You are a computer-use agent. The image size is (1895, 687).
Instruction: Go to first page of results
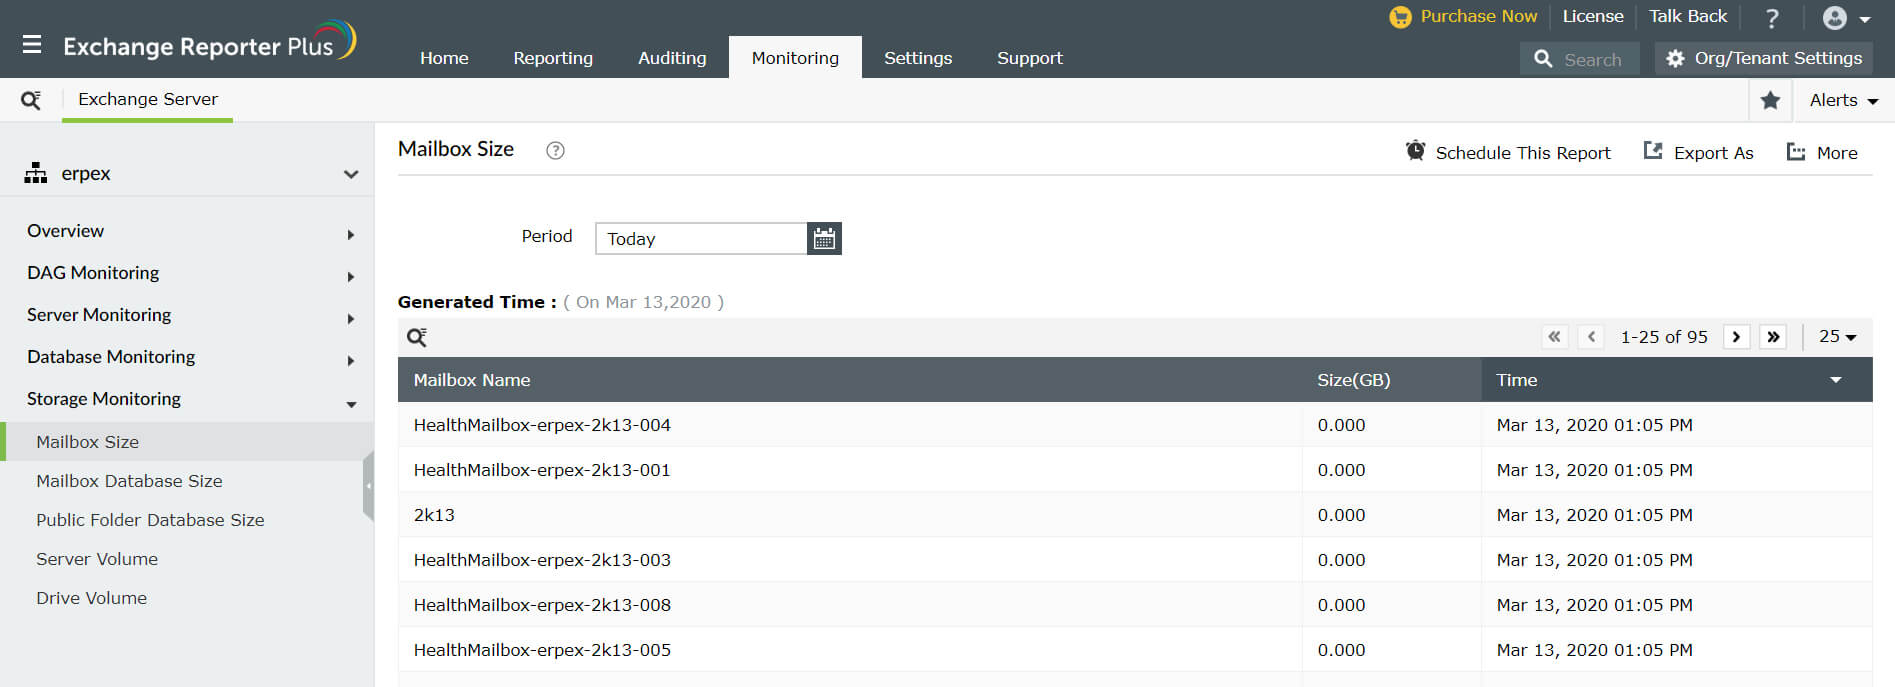point(1554,337)
